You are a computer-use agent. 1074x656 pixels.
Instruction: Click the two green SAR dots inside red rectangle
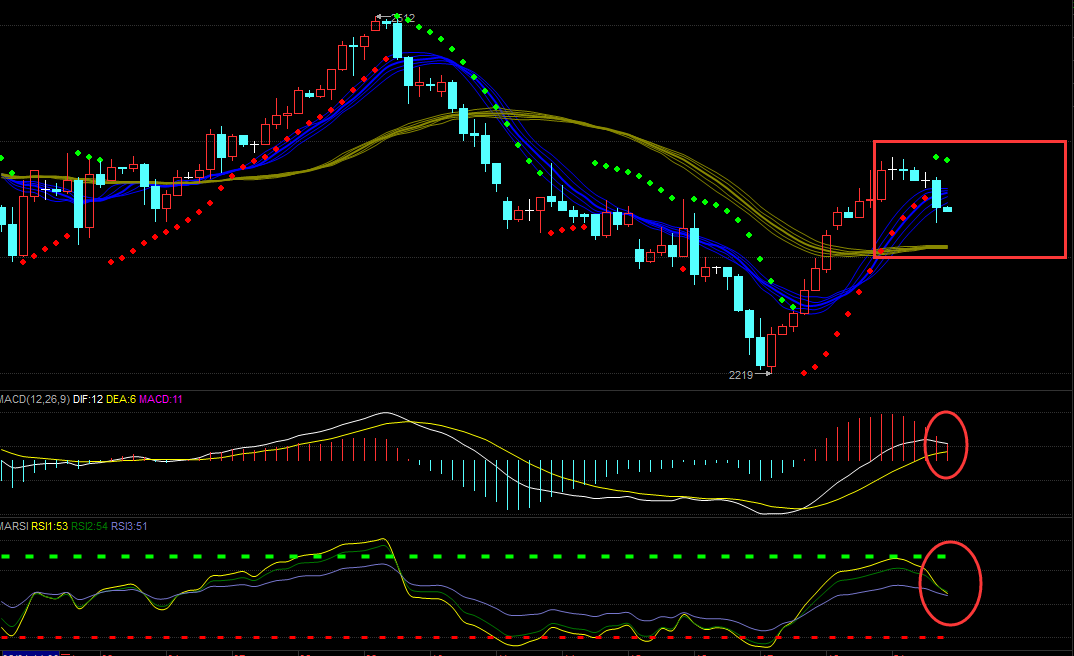[x=942, y=159]
